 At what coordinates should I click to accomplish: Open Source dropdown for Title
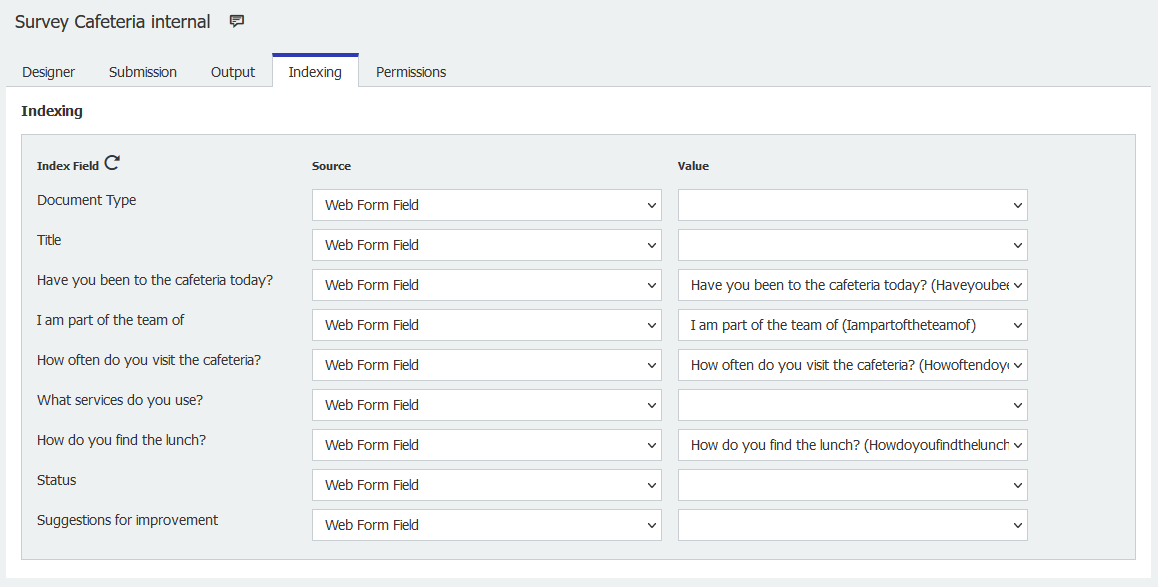(486, 245)
